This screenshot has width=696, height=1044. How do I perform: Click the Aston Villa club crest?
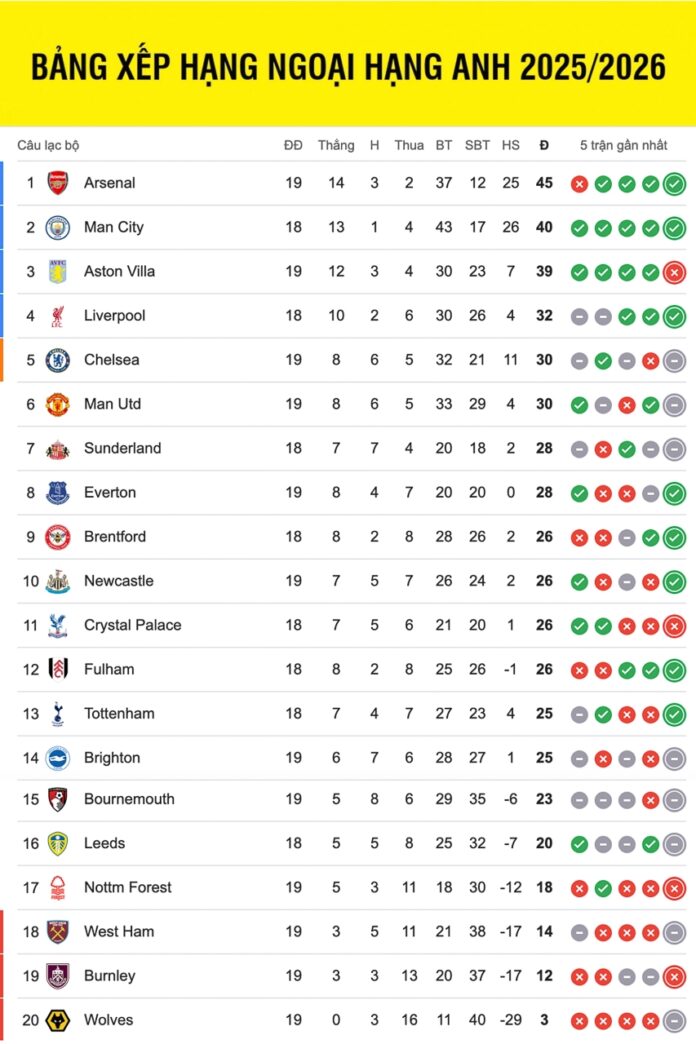[x=58, y=271]
